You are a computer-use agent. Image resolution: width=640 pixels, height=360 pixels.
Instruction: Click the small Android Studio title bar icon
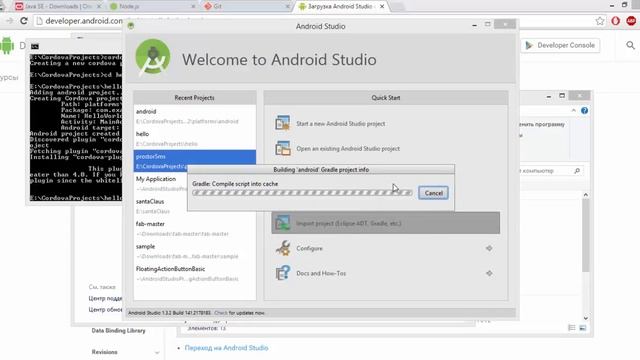[x=131, y=26]
